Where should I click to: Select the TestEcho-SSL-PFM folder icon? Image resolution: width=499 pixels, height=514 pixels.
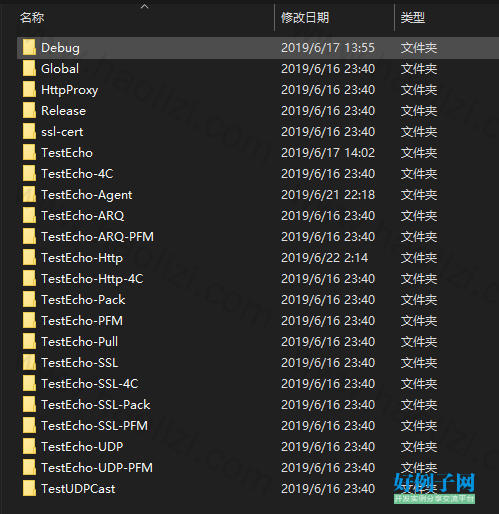tap(29, 426)
